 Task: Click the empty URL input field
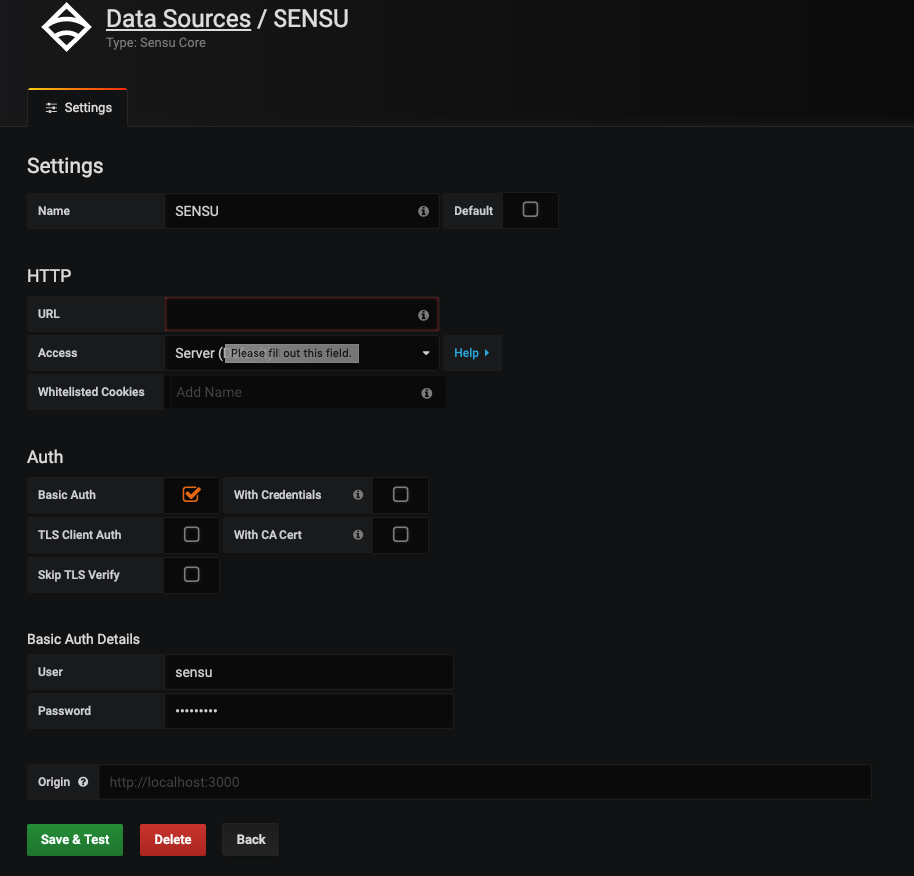(x=301, y=314)
